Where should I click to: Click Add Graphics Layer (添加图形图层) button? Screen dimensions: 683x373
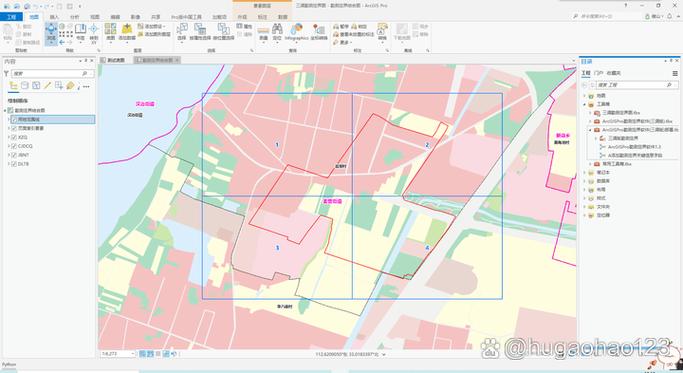(154, 34)
